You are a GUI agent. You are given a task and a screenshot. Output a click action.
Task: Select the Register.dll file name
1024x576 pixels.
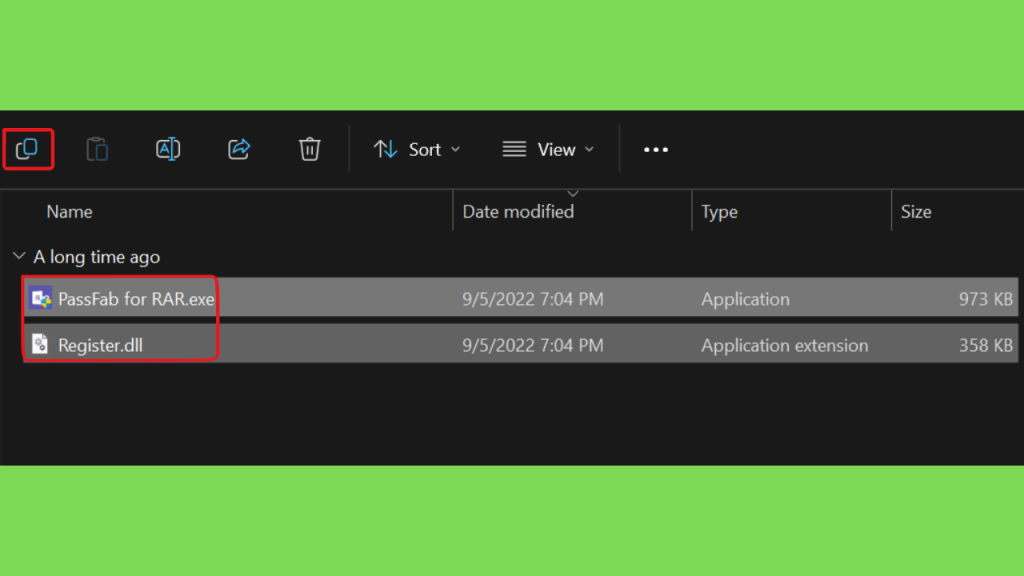tap(100, 345)
